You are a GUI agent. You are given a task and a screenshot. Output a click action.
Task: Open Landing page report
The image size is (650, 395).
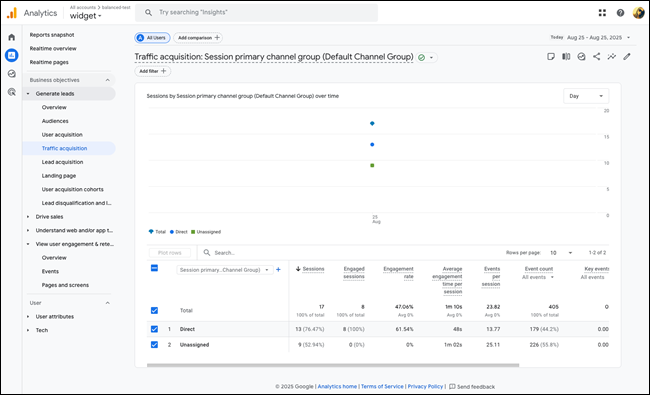[59, 176]
